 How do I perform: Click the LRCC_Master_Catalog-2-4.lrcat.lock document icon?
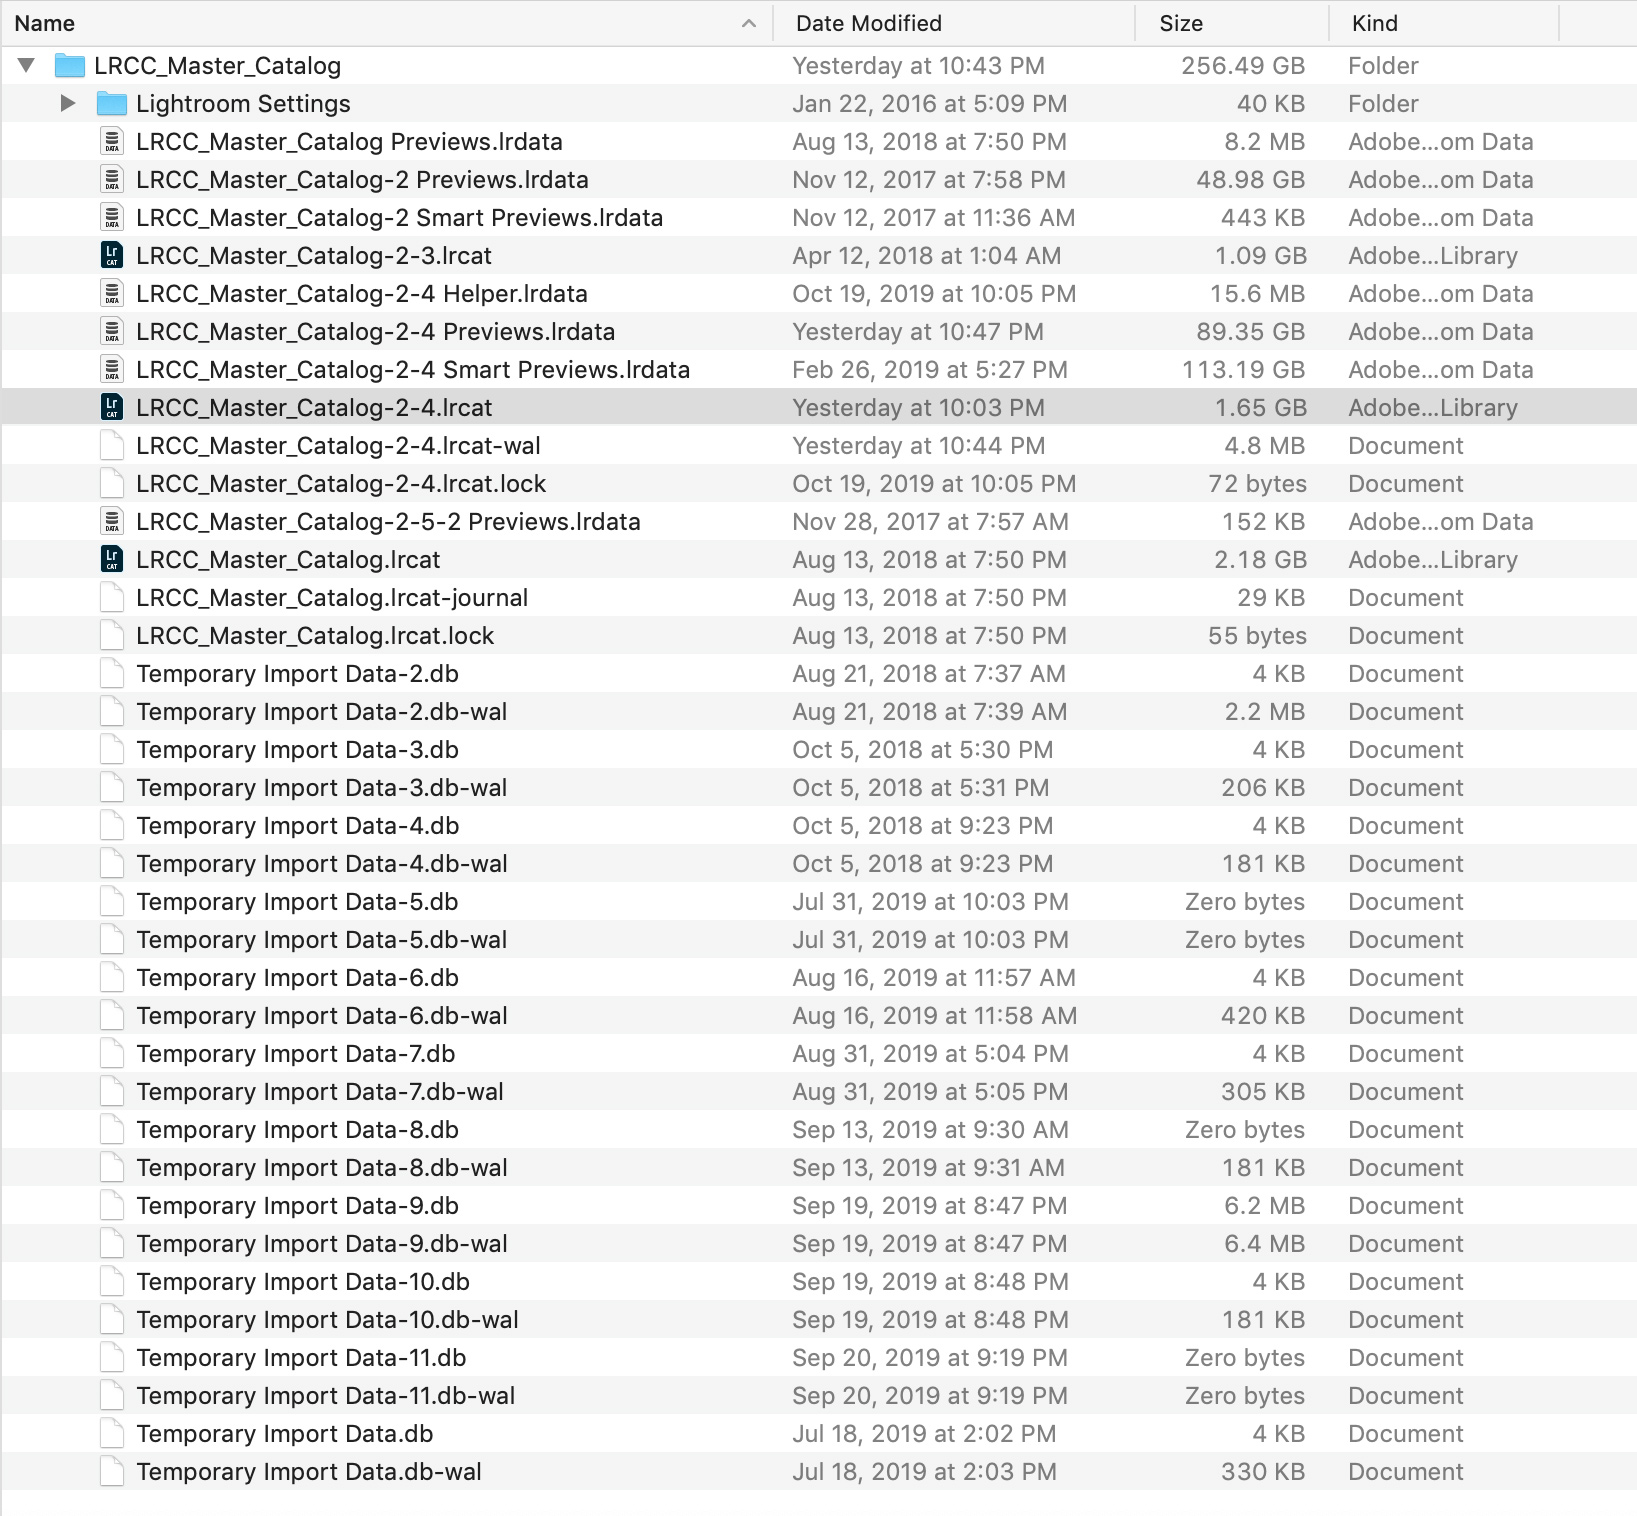pyautogui.click(x=112, y=484)
